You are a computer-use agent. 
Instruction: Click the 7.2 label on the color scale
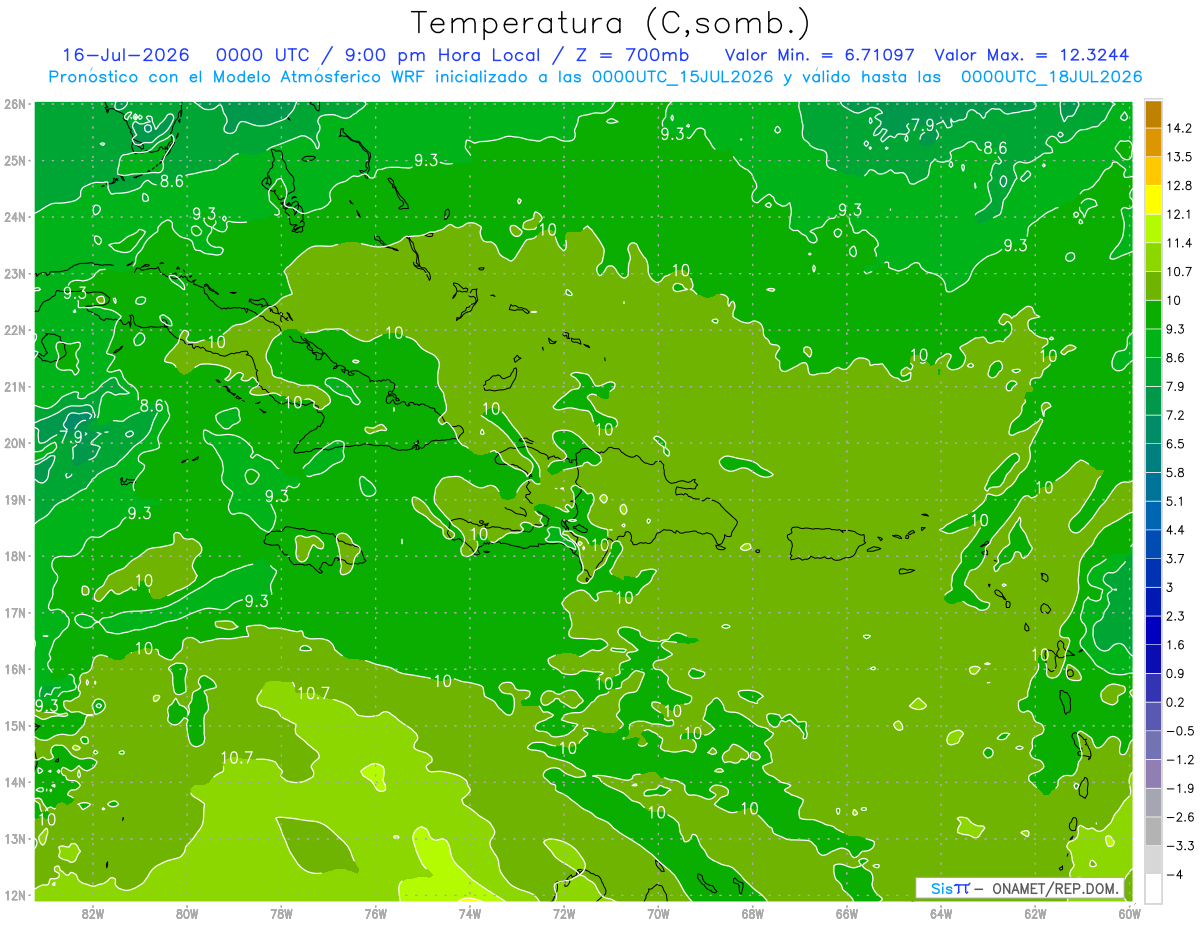pos(1176,415)
